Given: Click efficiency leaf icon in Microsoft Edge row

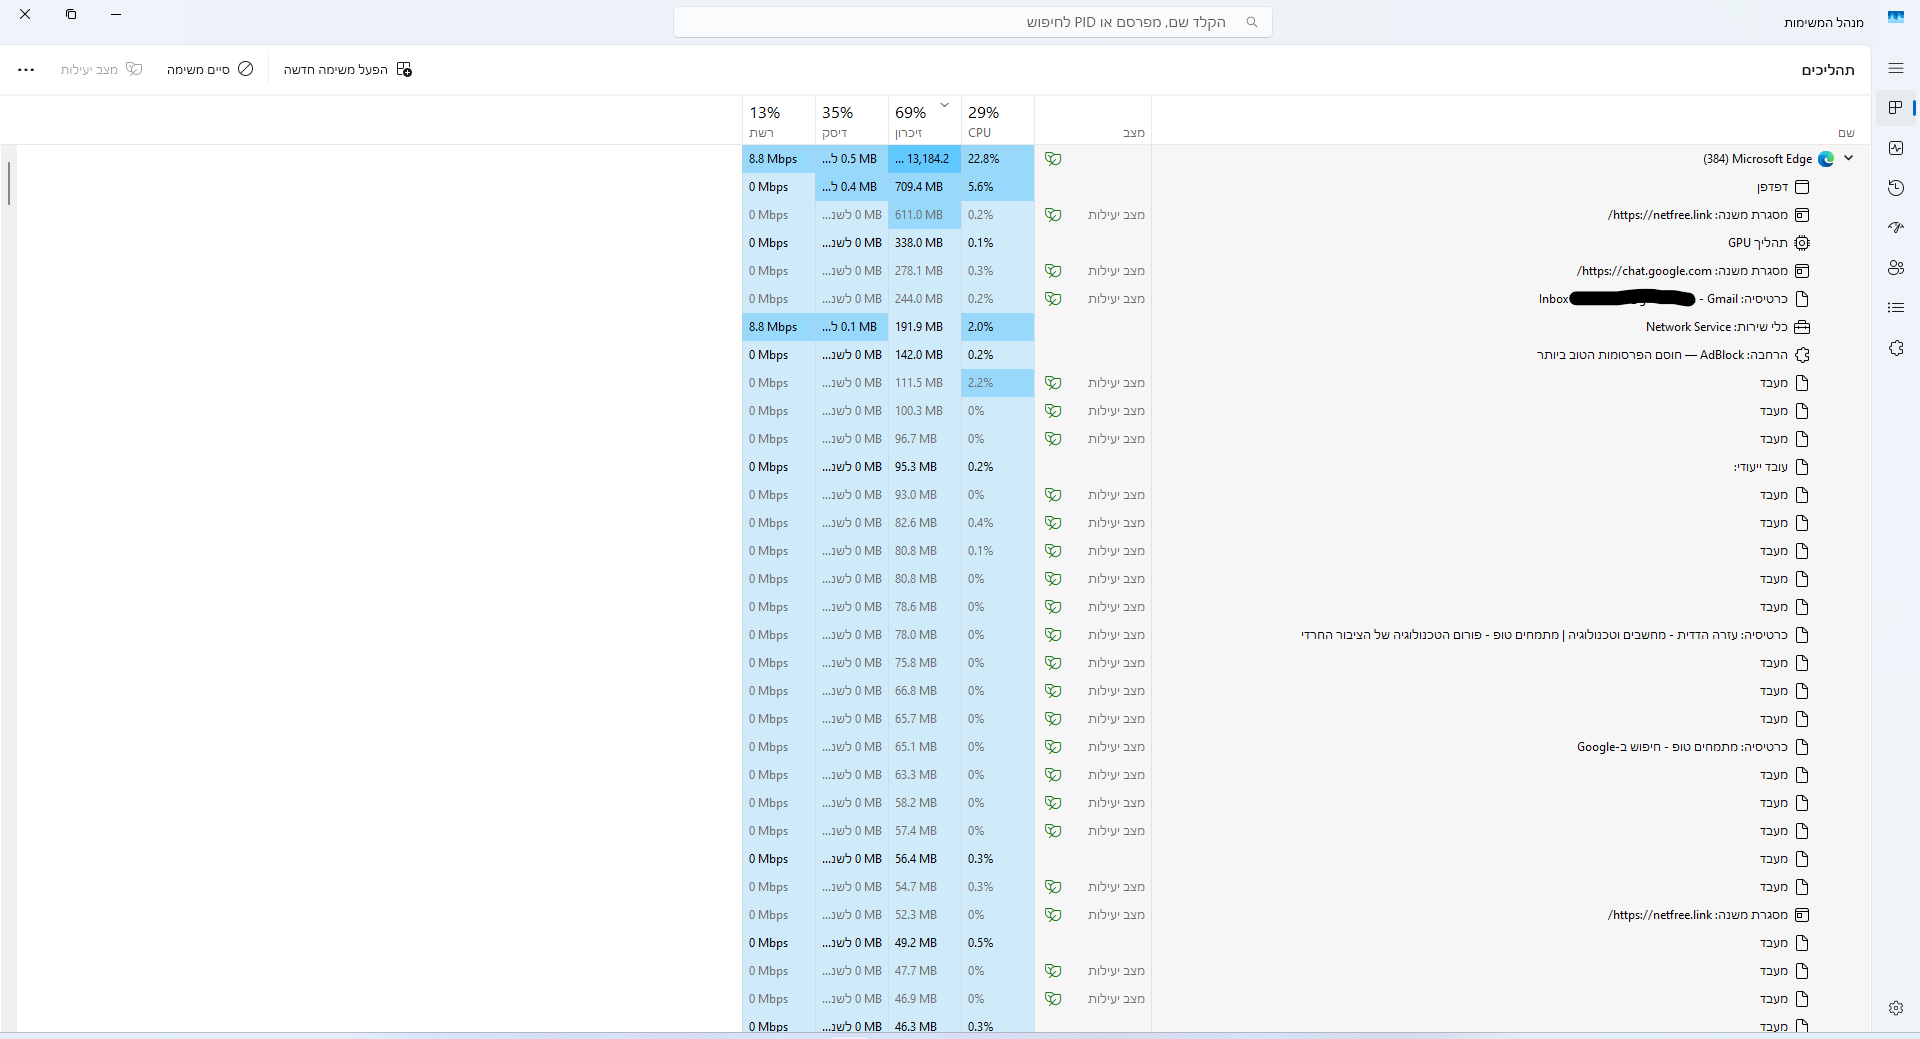Looking at the screenshot, I should (1053, 159).
